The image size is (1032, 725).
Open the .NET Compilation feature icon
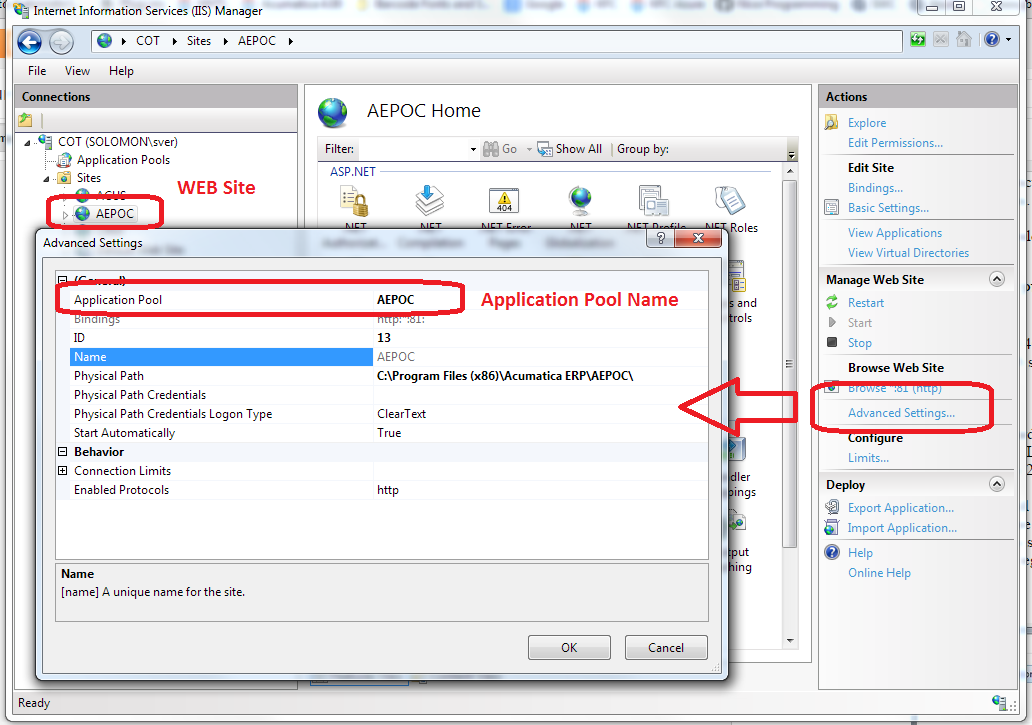tap(430, 201)
